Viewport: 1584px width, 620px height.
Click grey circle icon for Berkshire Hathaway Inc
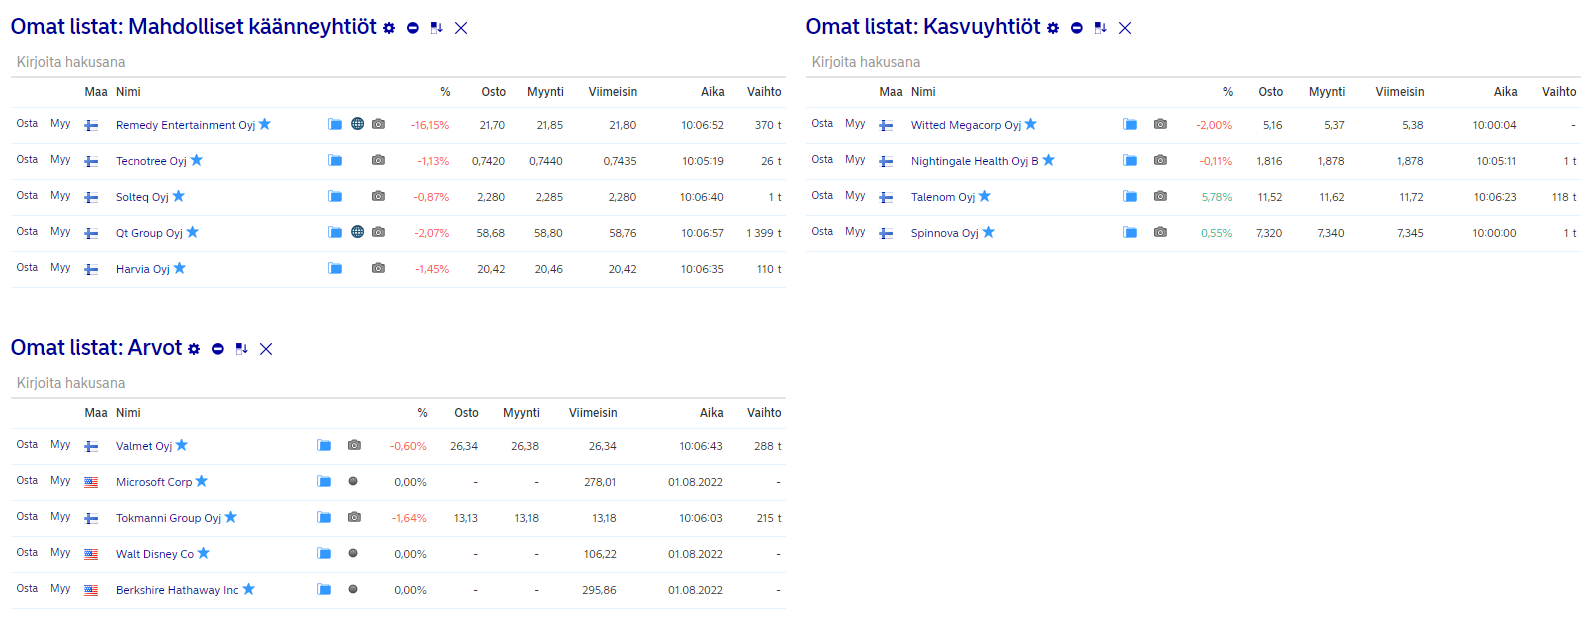(353, 589)
